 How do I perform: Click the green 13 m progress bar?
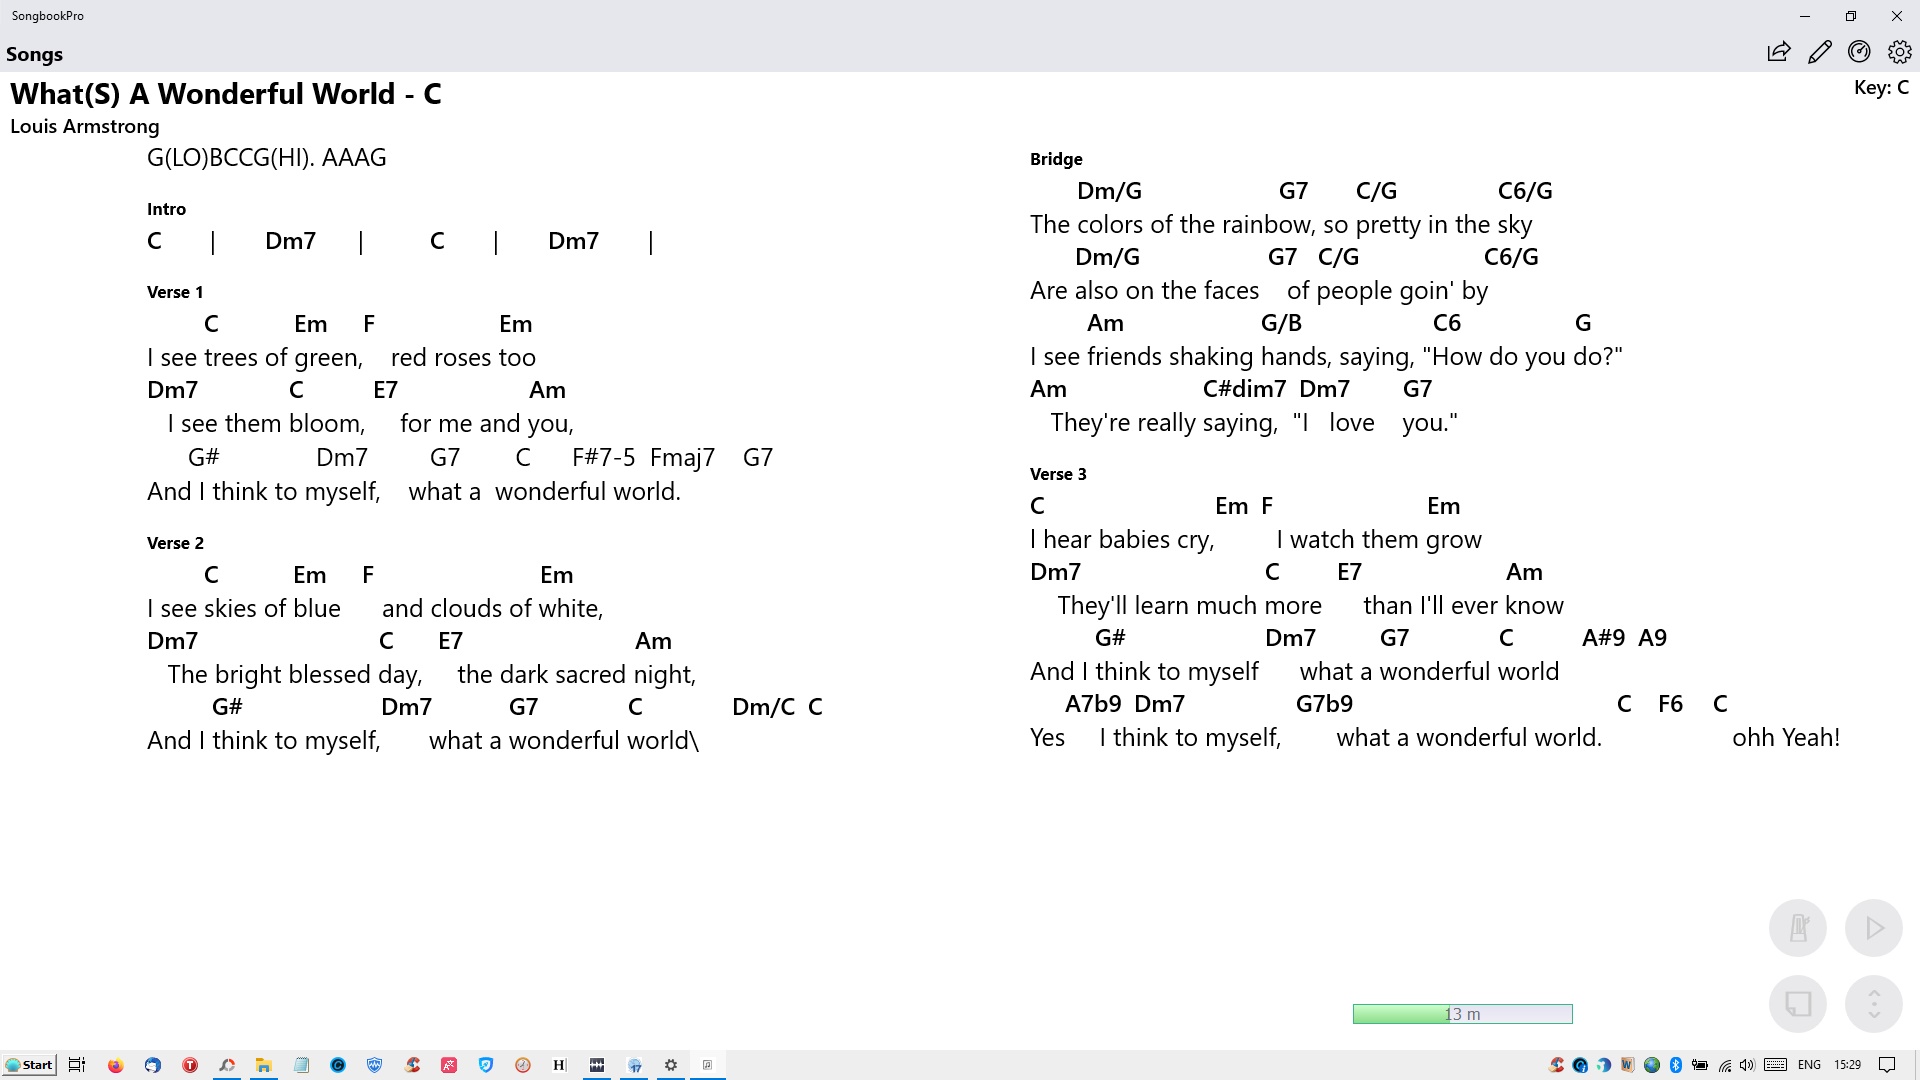tap(1462, 1014)
